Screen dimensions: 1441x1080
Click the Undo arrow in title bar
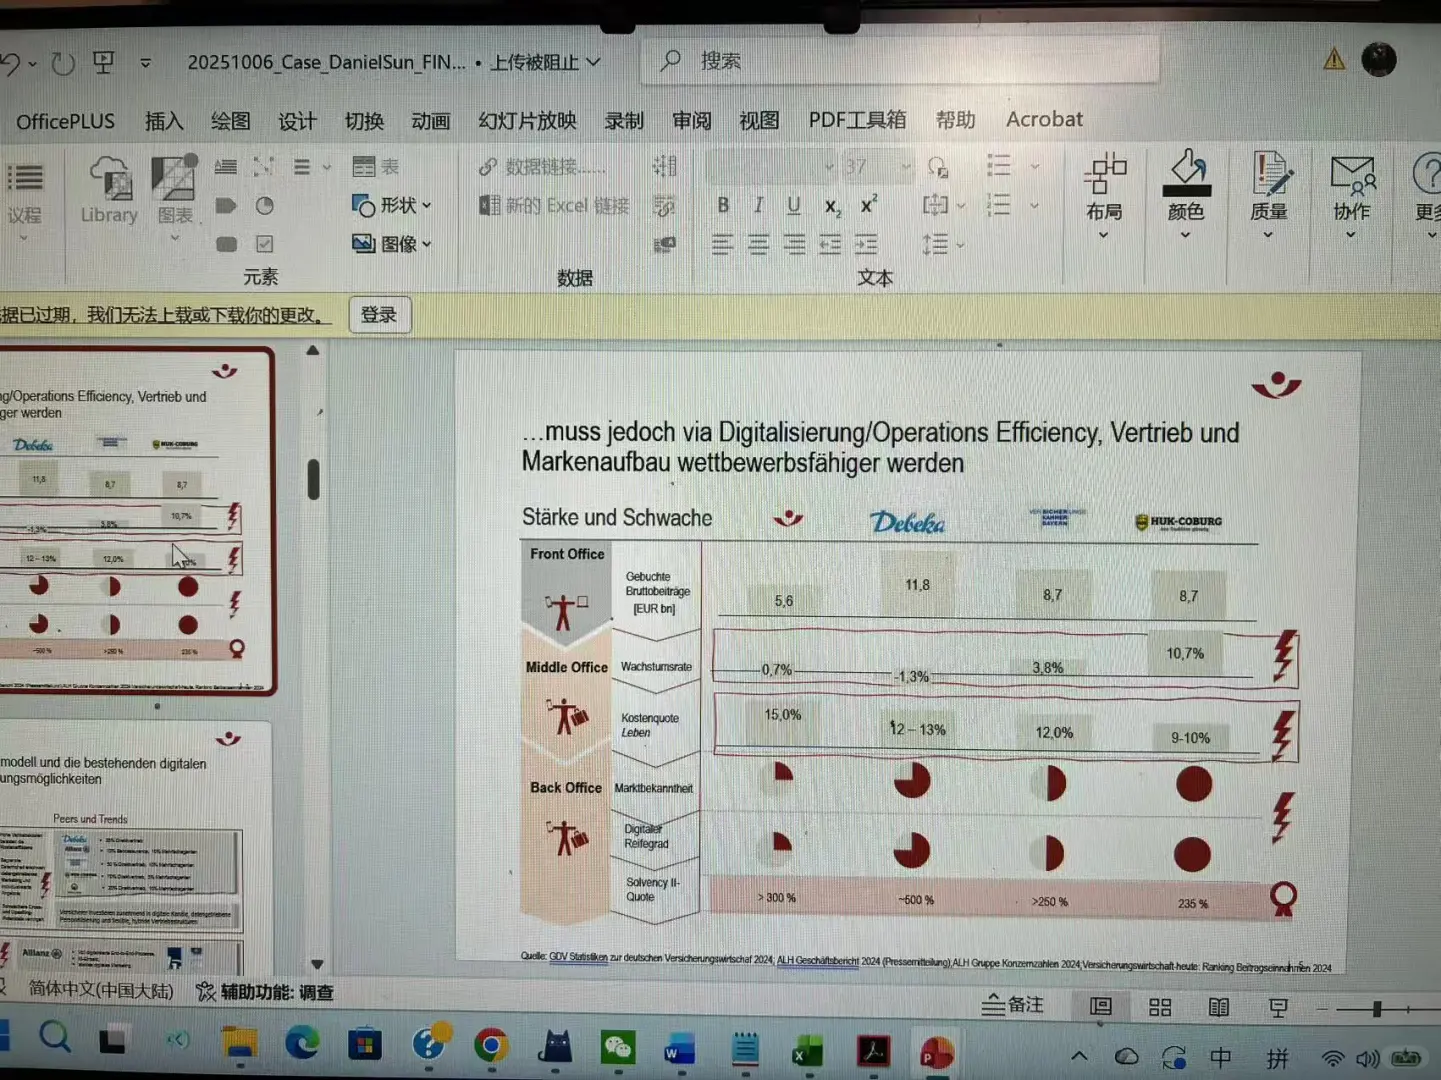click(10, 64)
